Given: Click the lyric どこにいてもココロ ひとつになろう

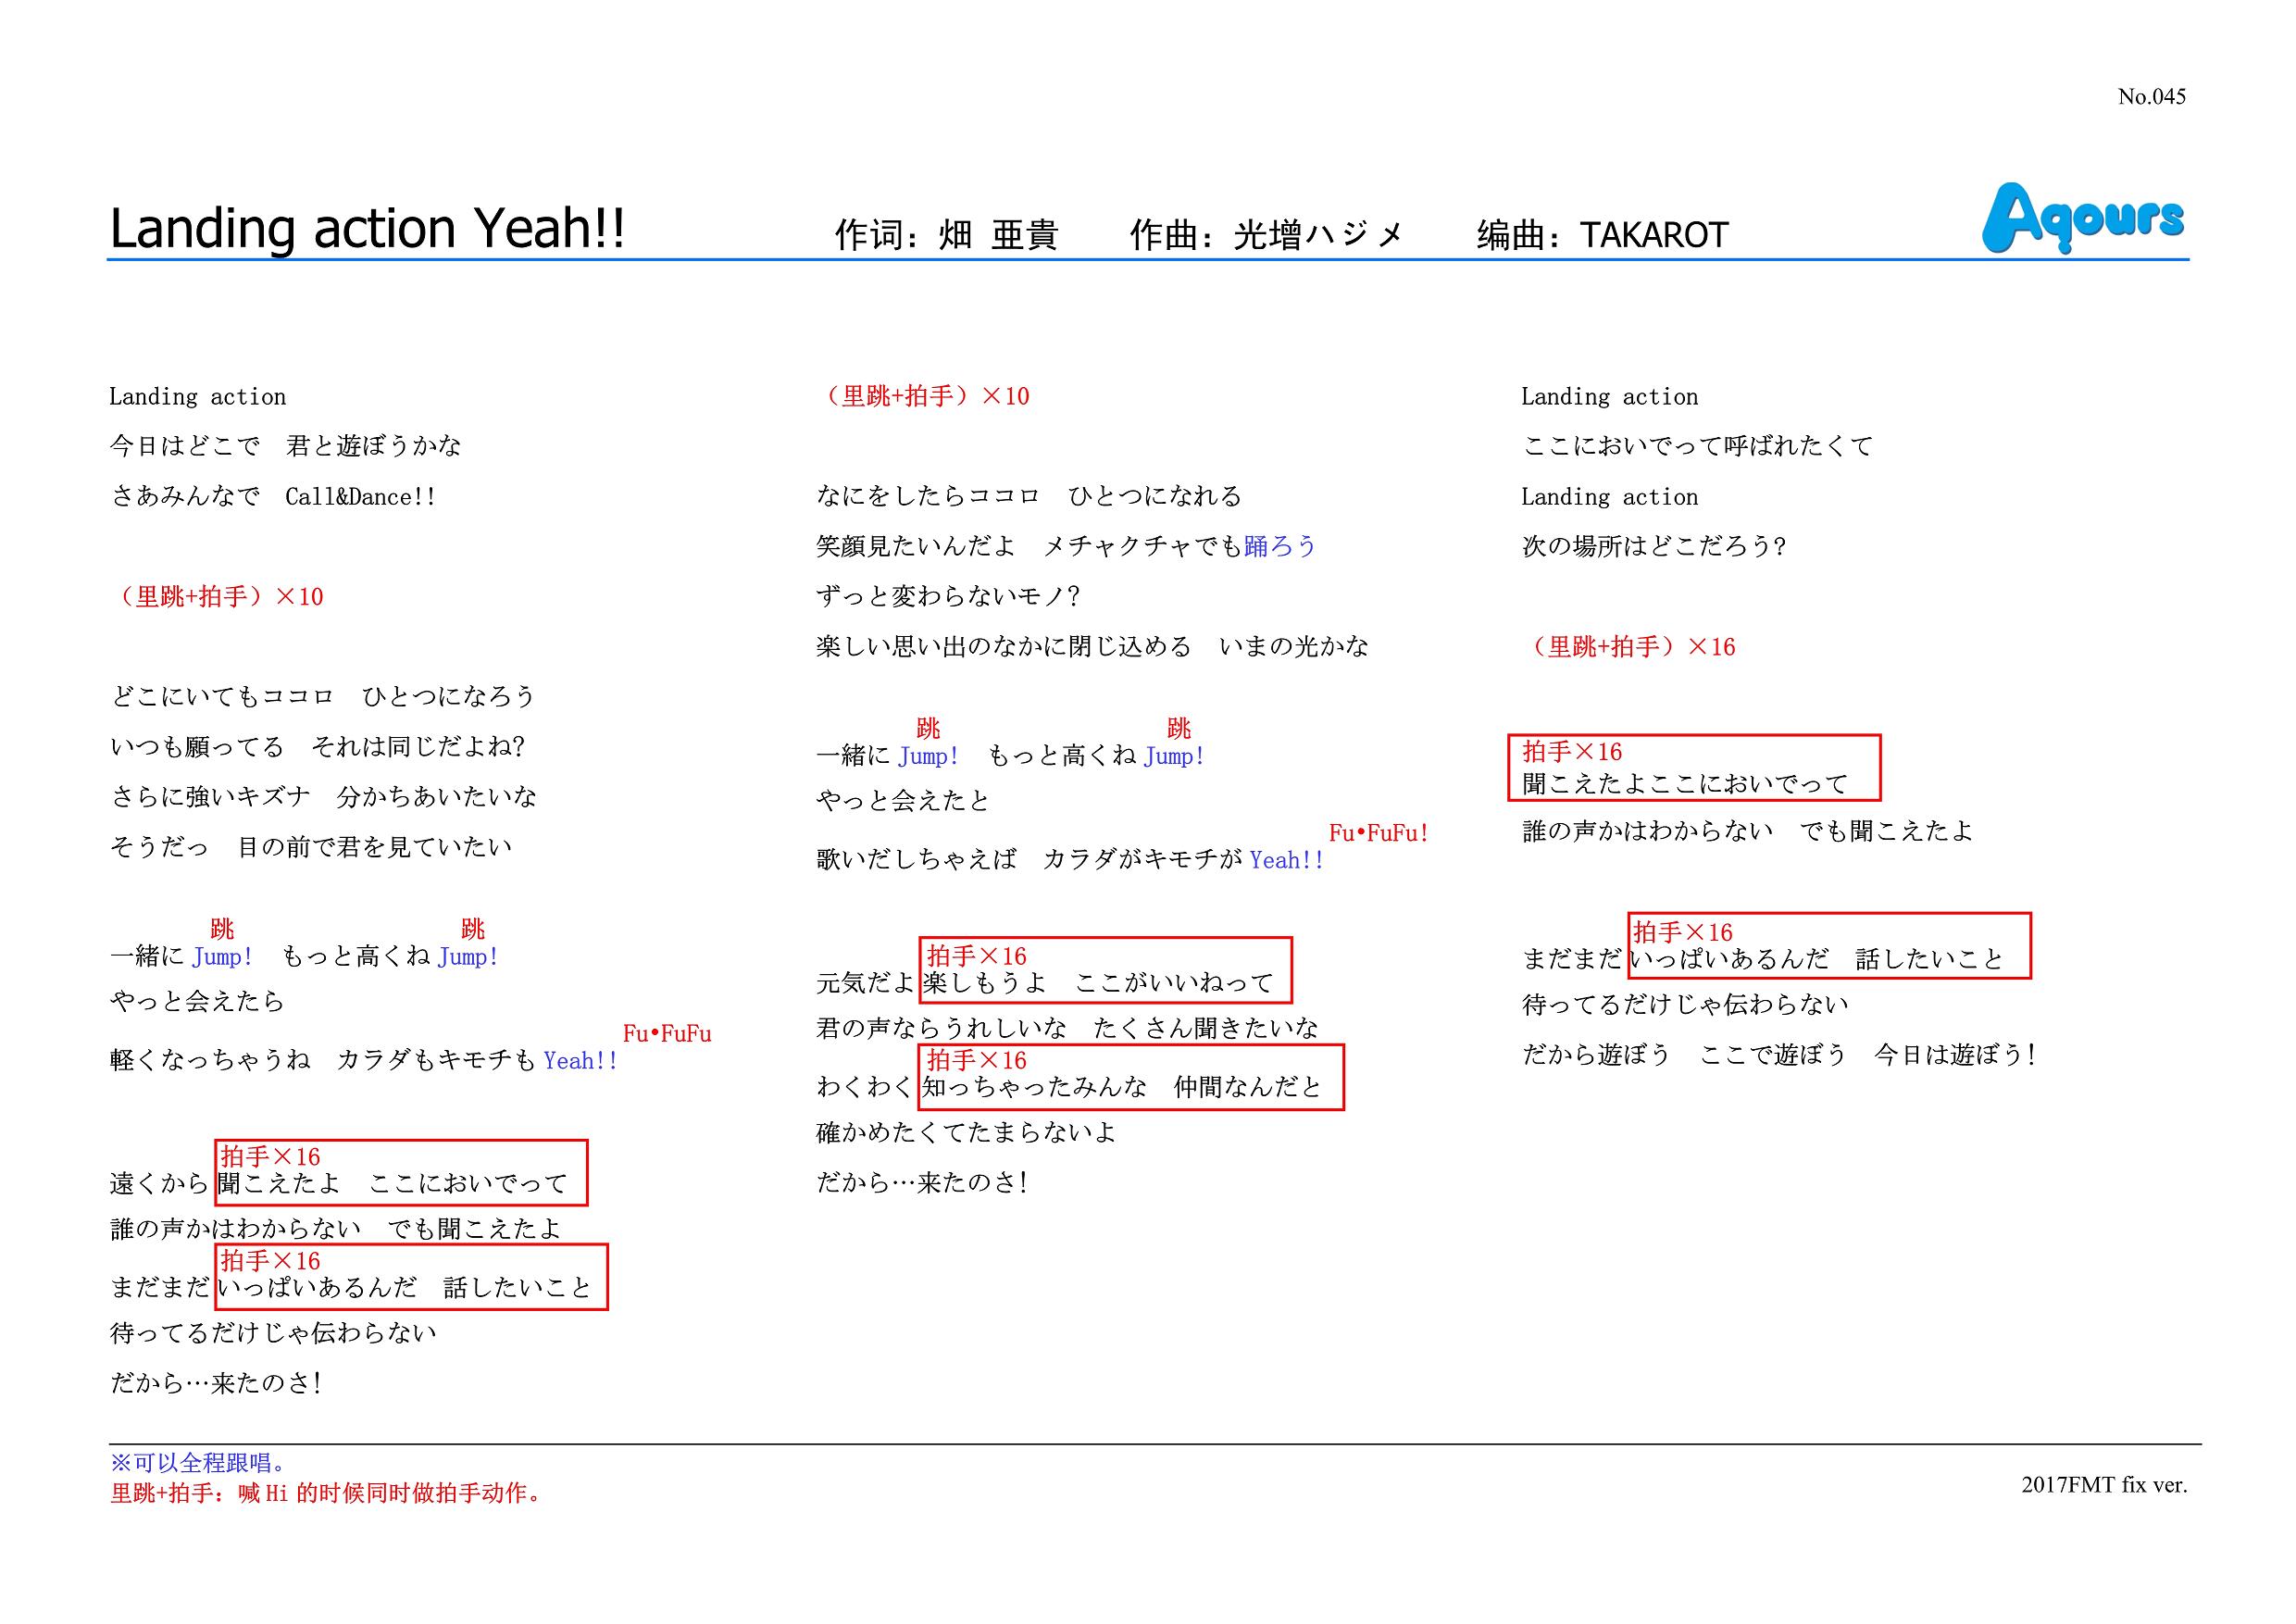Looking at the screenshot, I should [x=323, y=696].
